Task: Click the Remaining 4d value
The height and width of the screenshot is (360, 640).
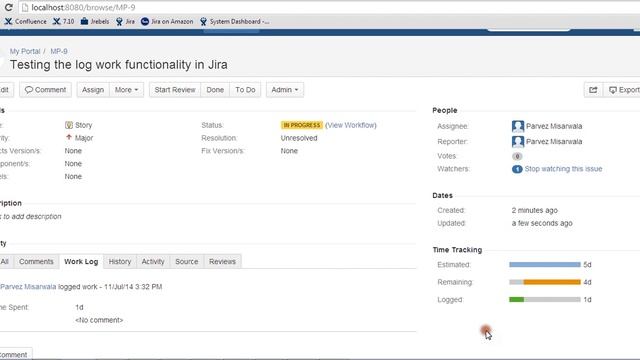Action: pyautogui.click(x=587, y=282)
